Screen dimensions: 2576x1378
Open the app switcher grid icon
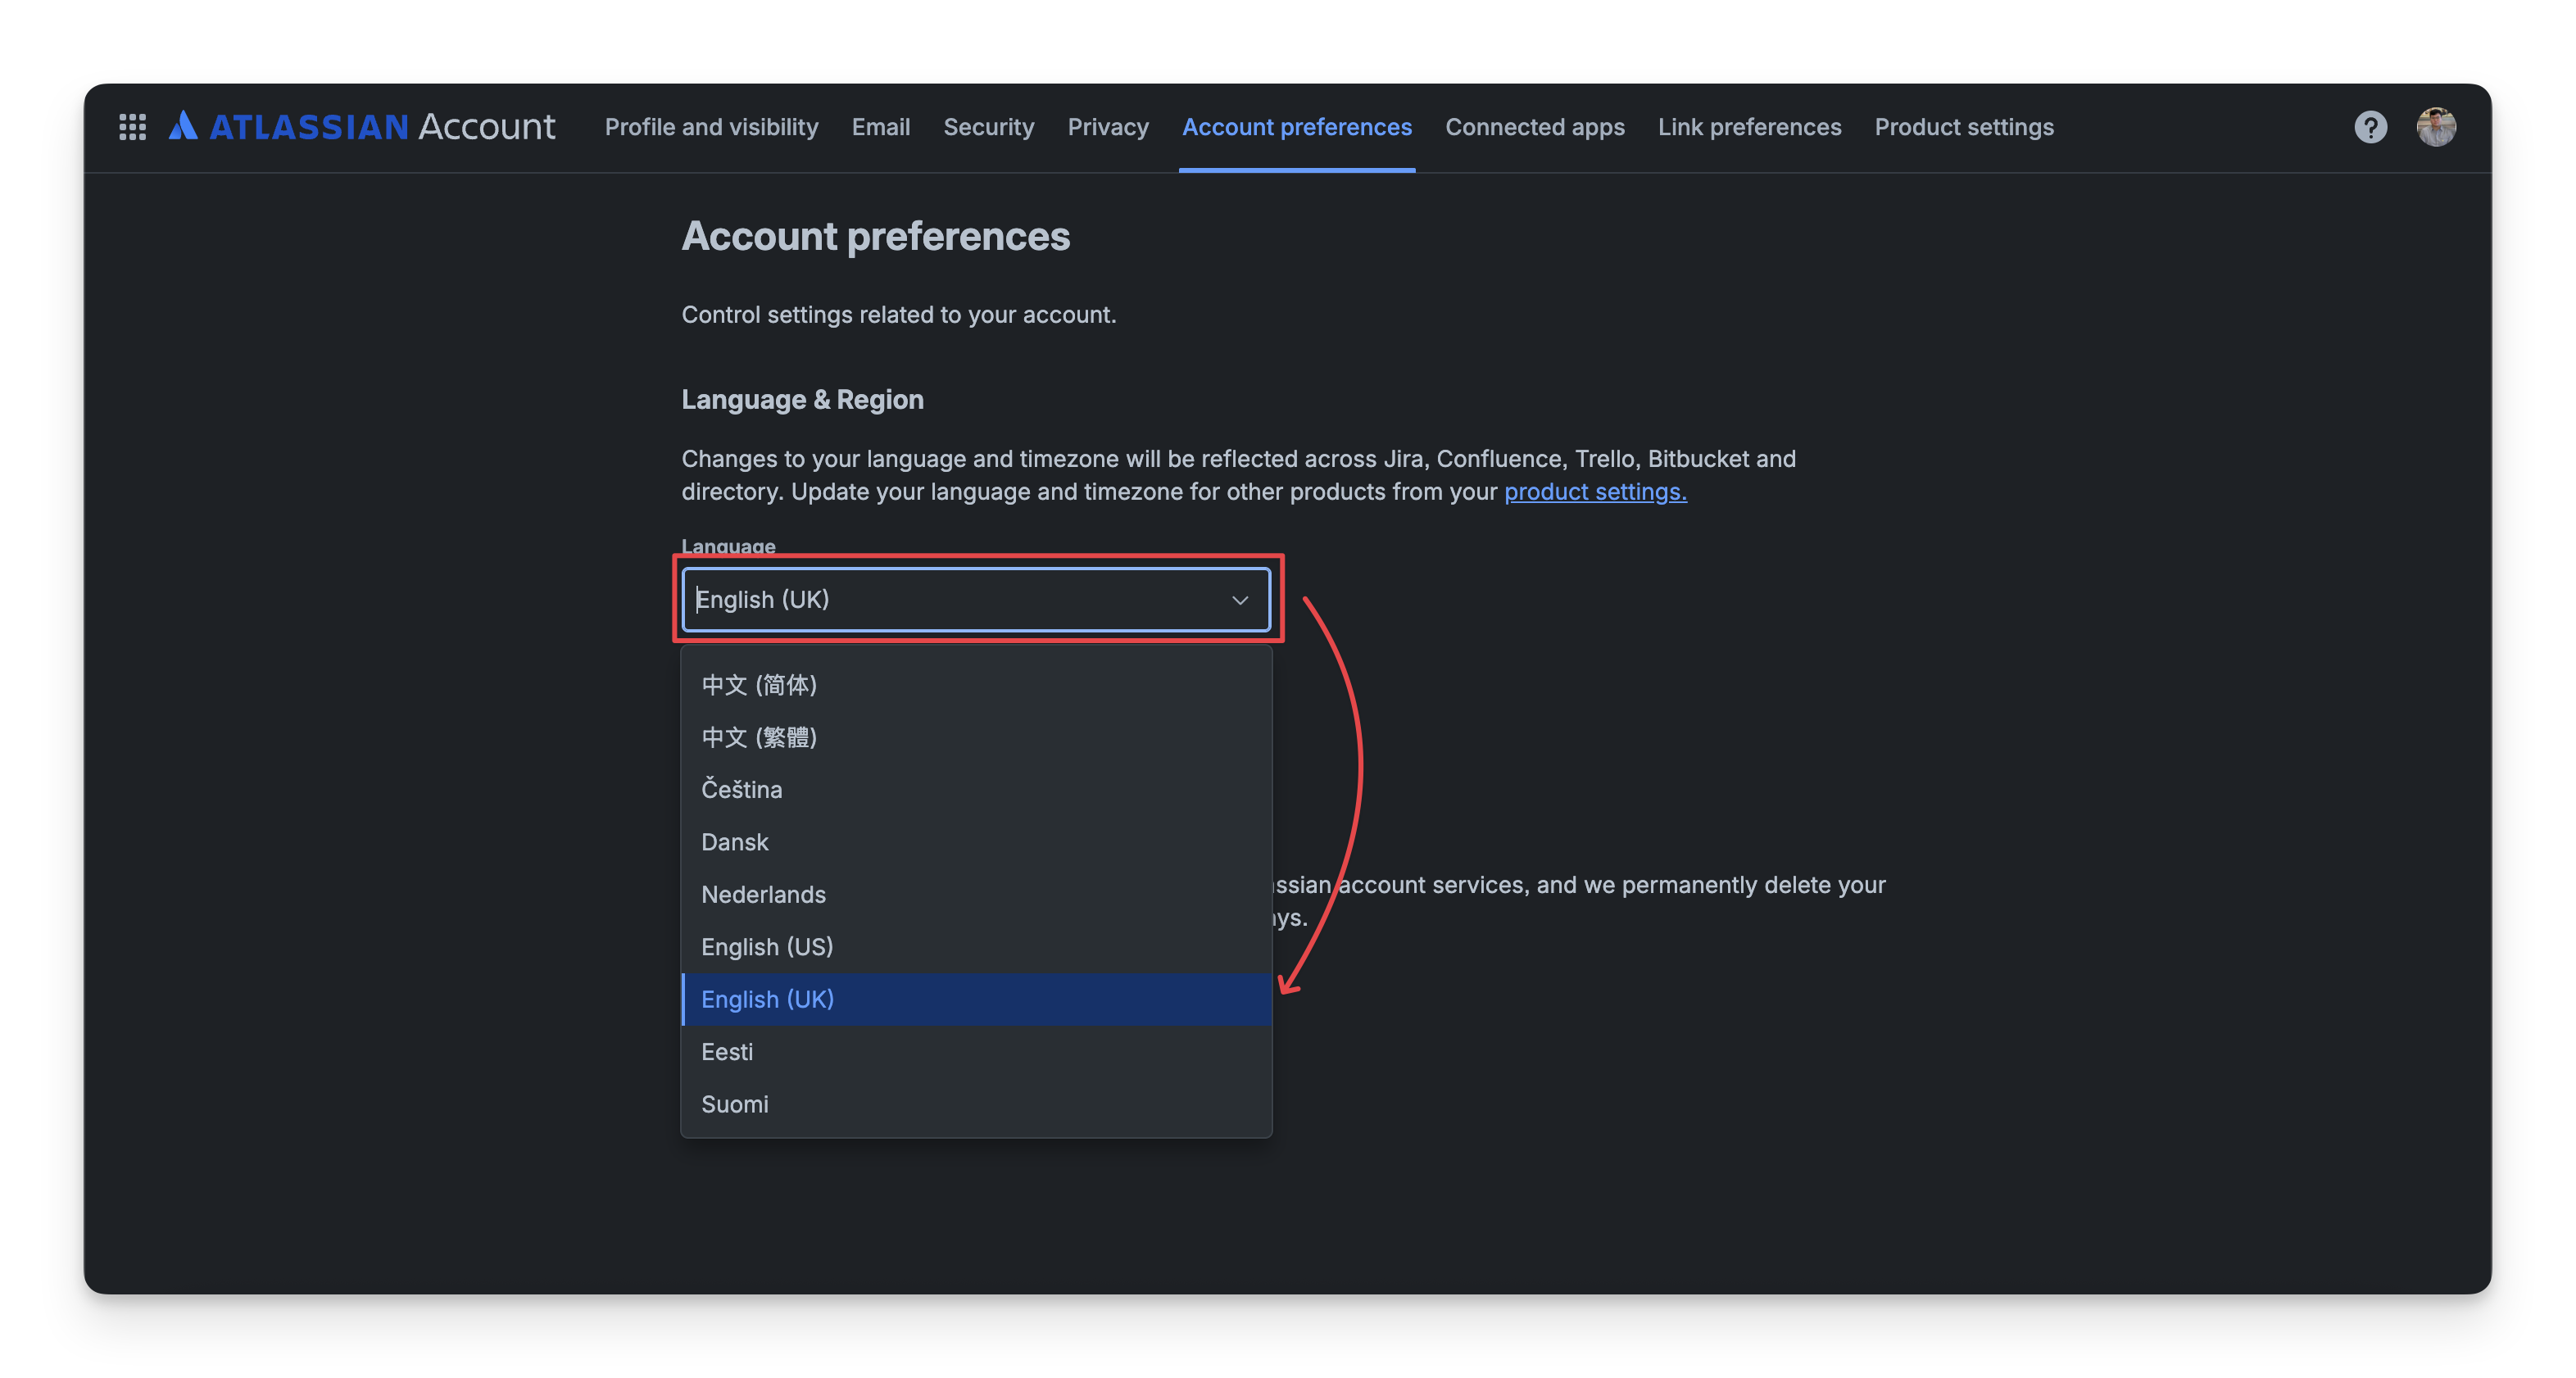pos(132,127)
